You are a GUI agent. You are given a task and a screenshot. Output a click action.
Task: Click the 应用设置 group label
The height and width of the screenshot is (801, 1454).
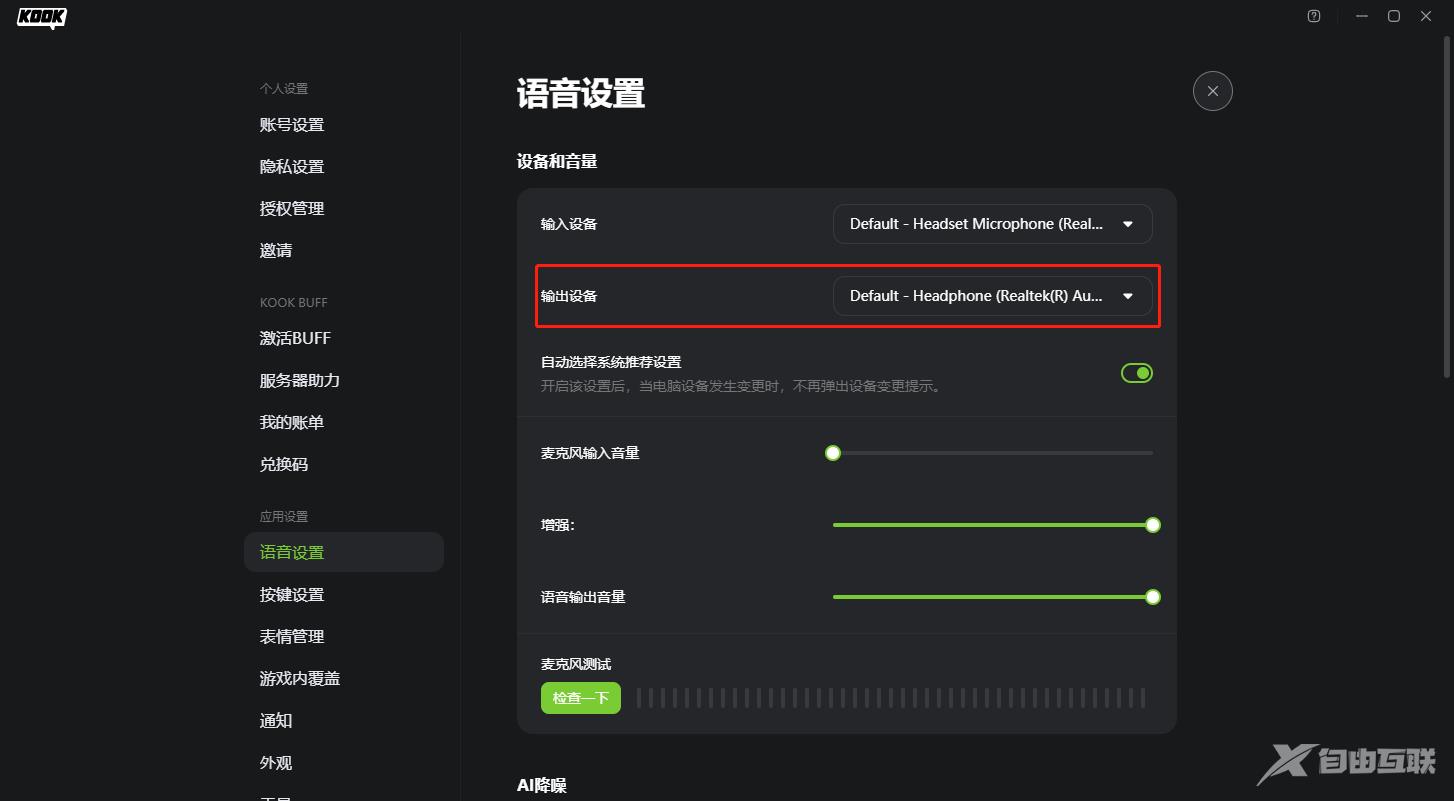284,517
